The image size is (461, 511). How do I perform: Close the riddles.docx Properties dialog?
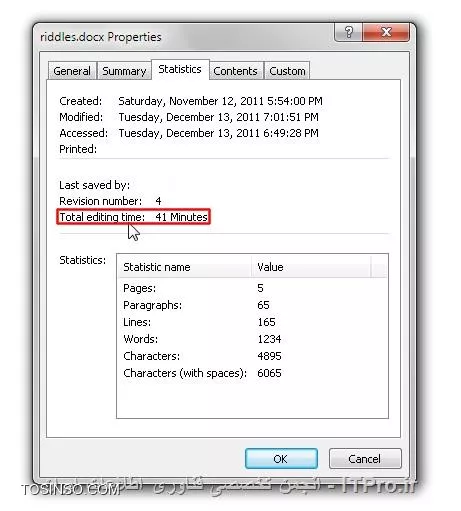[x=386, y=32]
